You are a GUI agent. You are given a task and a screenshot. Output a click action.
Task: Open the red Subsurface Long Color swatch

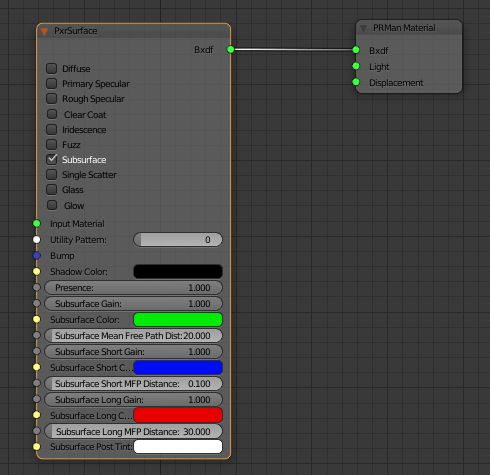(x=178, y=415)
